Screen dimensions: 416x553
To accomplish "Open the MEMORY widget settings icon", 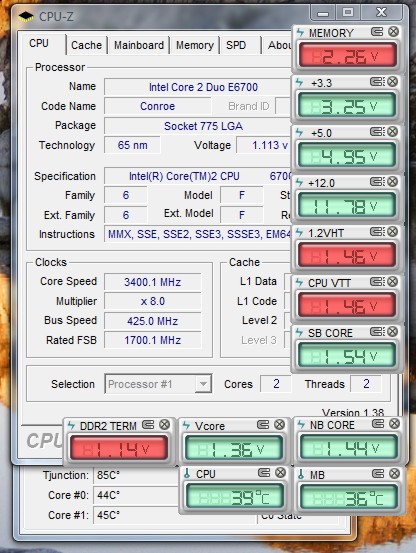I will pyautogui.click(x=377, y=32).
